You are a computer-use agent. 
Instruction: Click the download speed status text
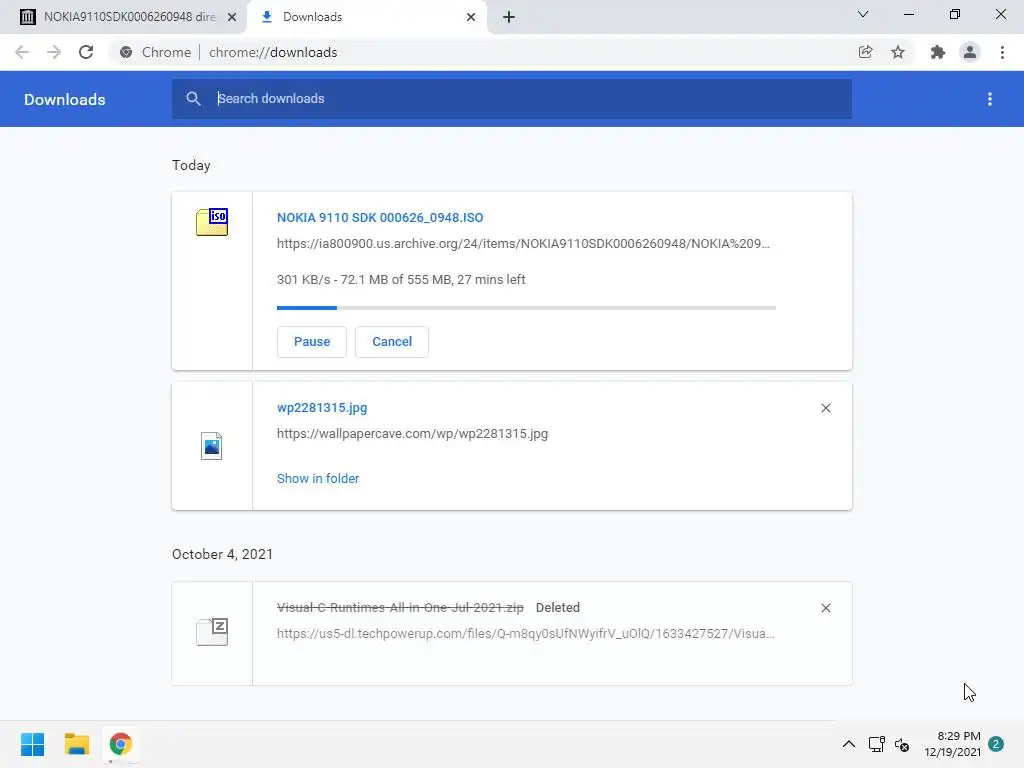click(x=401, y=280)
